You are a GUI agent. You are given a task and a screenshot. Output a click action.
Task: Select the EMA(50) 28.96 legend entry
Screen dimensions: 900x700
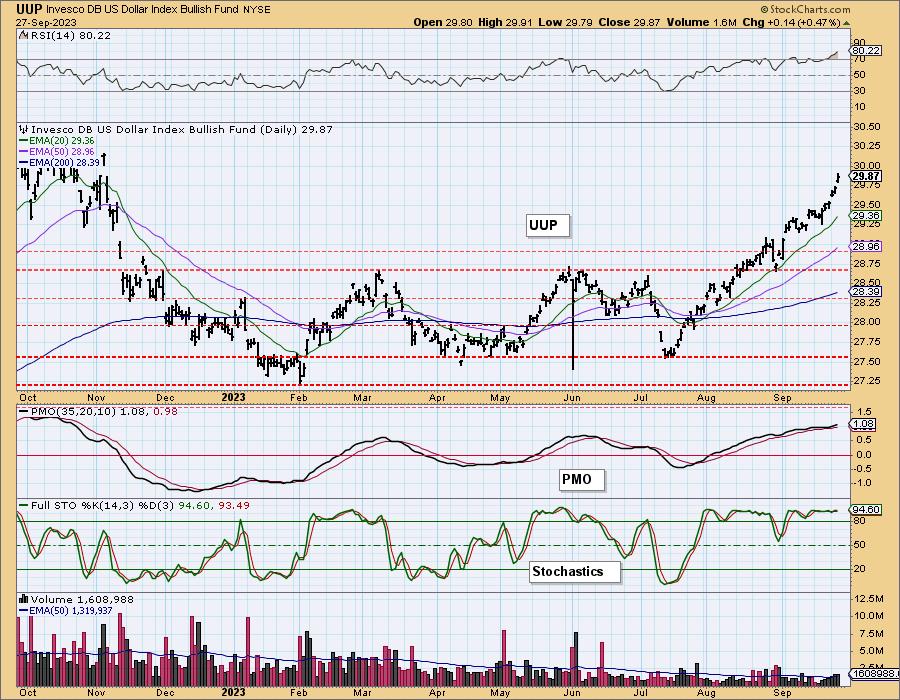[x=62, y=151]
